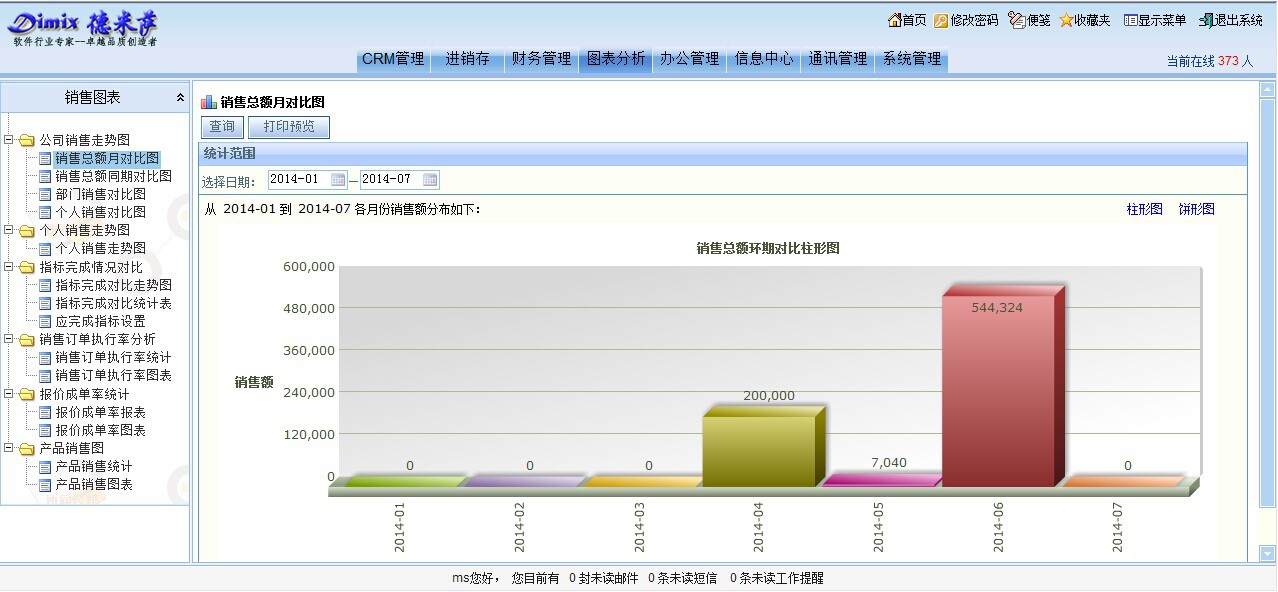
Task: Collapse the 公司销售走势图 tree folder
Action: pos(9,140)
